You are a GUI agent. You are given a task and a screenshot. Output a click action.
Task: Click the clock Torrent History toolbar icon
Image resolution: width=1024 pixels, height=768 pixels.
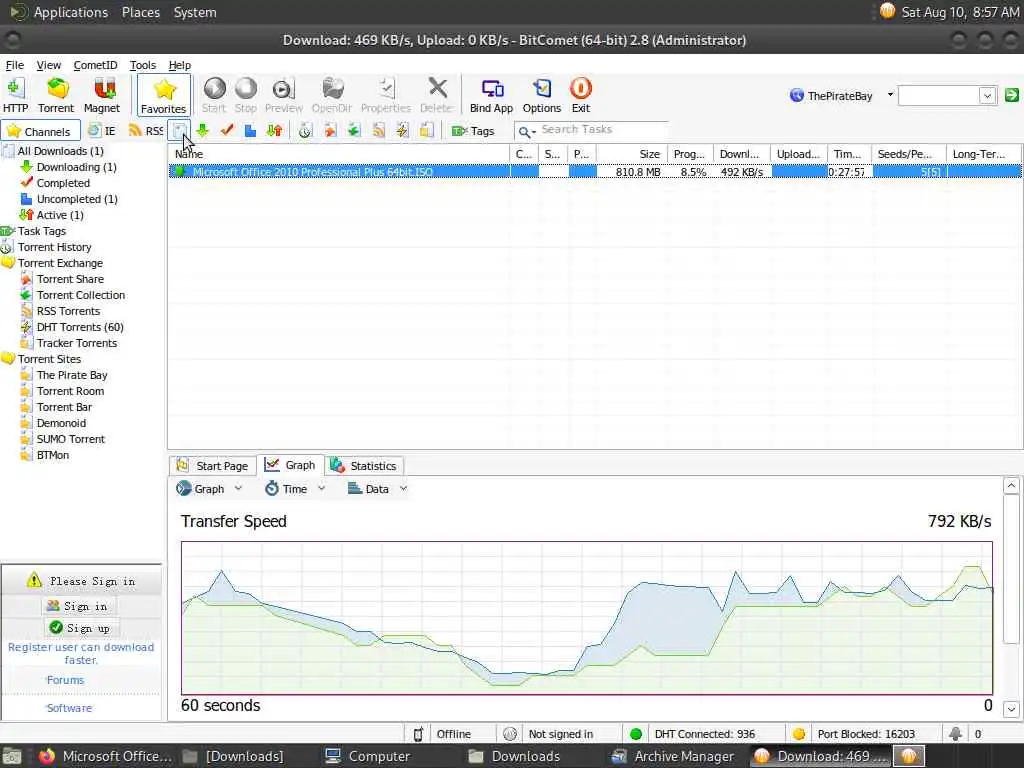pos(306,131)
